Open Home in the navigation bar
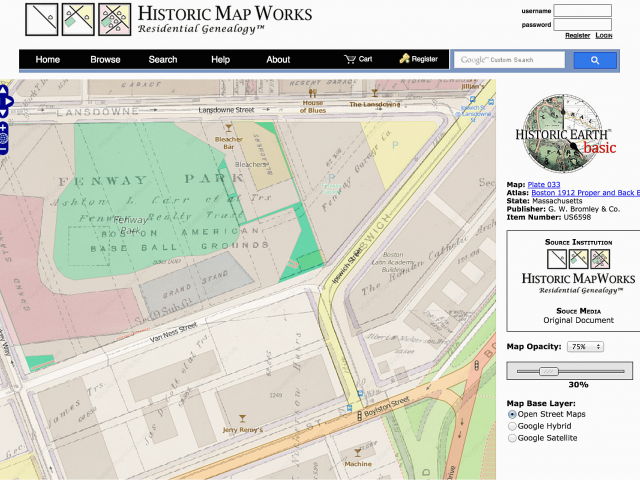This screenshot has height=480, width=640. pos(48,60)
